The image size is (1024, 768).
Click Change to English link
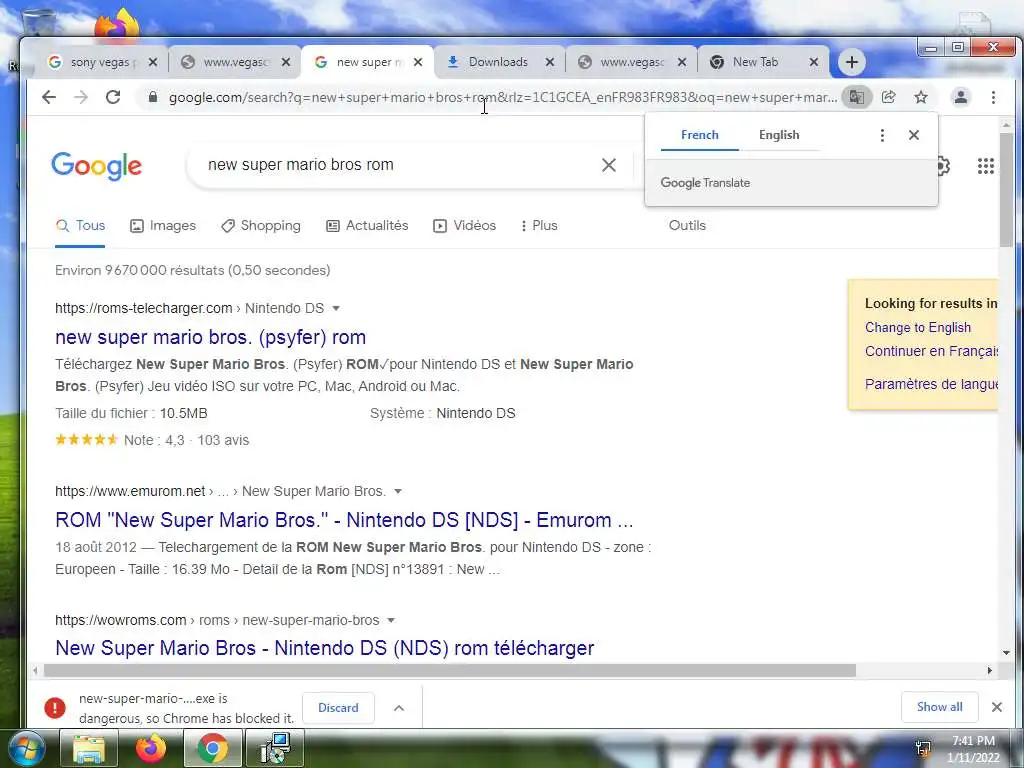(x=918, y=328)
